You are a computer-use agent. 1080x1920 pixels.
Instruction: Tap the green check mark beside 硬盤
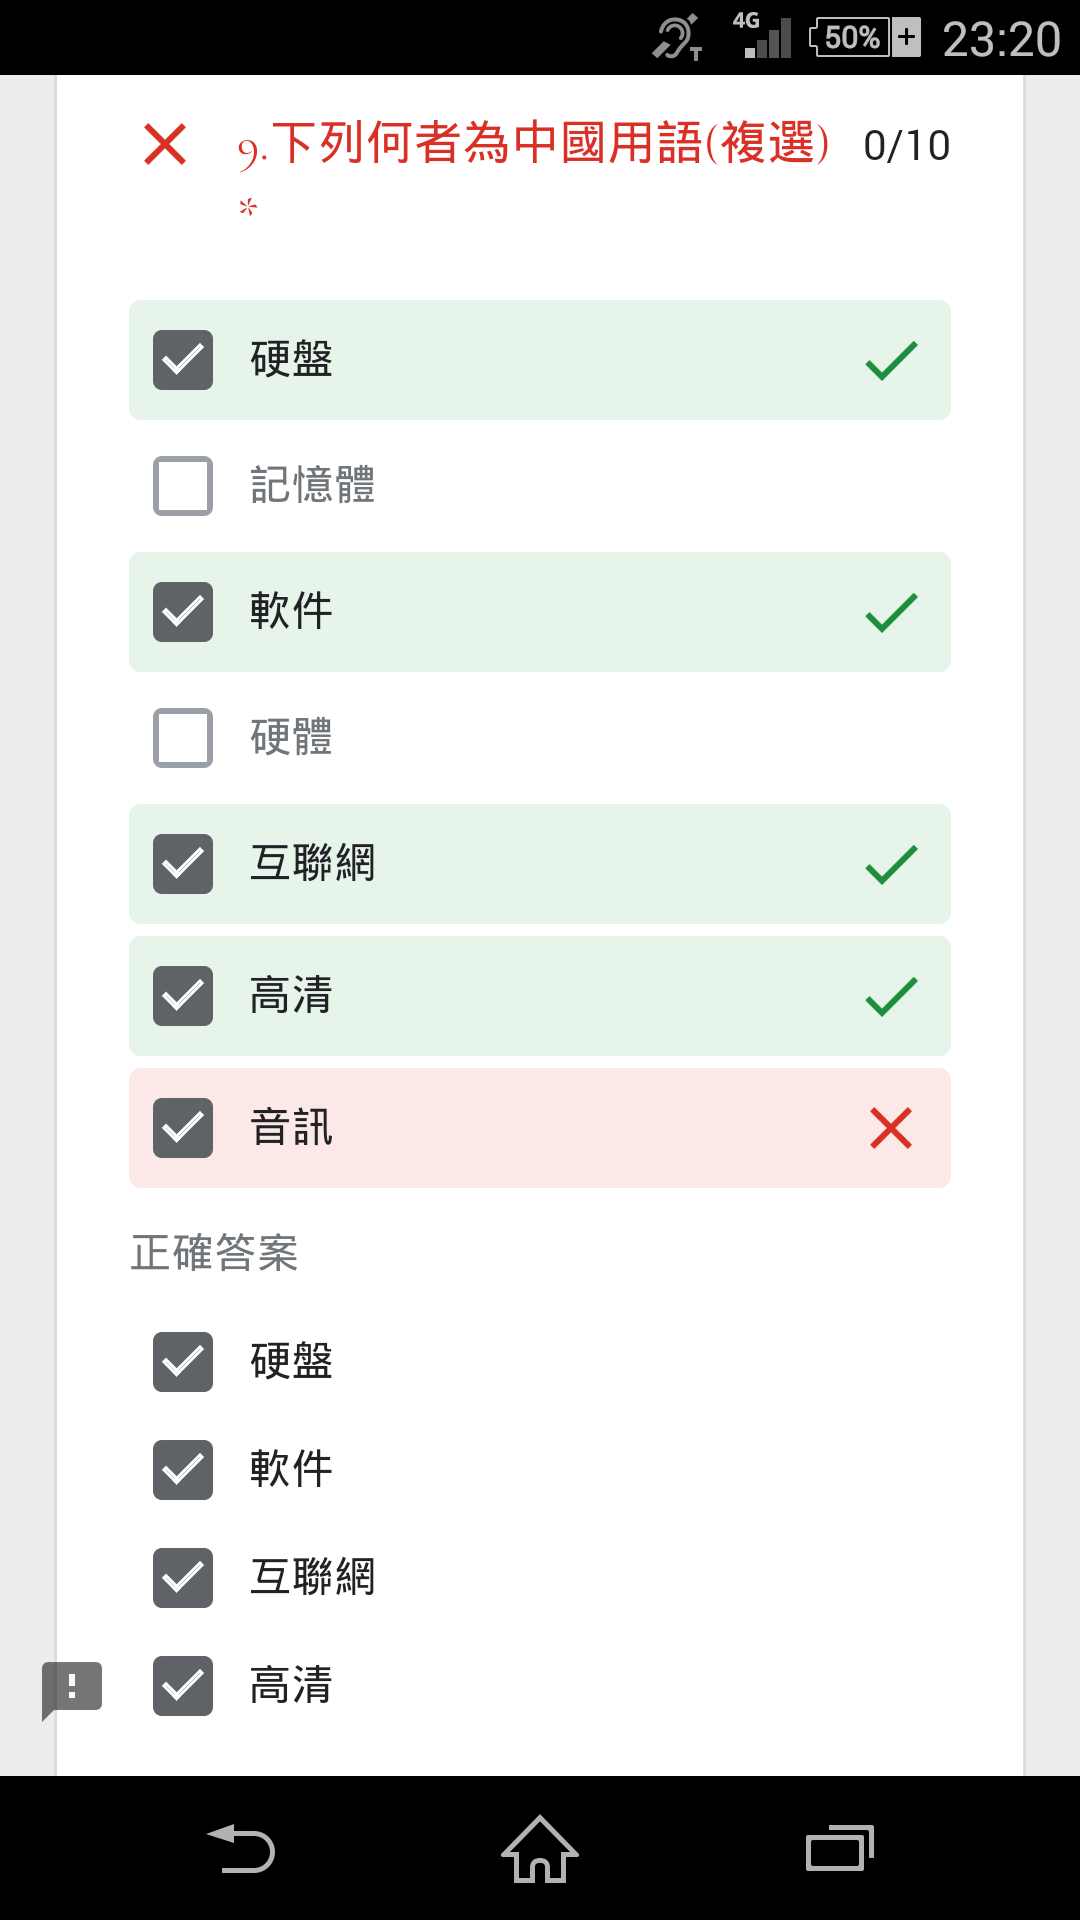click(x=891, y=360)
